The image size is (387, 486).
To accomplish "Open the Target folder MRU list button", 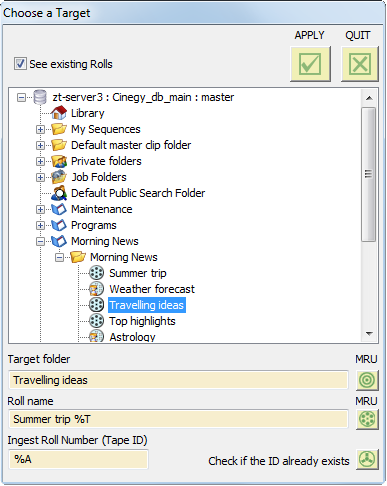I will 367,380.
